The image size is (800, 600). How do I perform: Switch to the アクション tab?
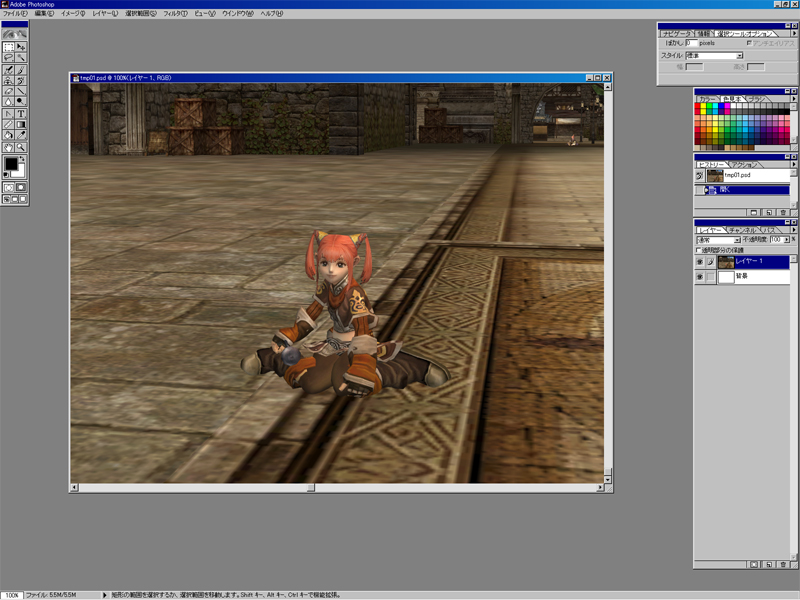click(x=746, y=164)
